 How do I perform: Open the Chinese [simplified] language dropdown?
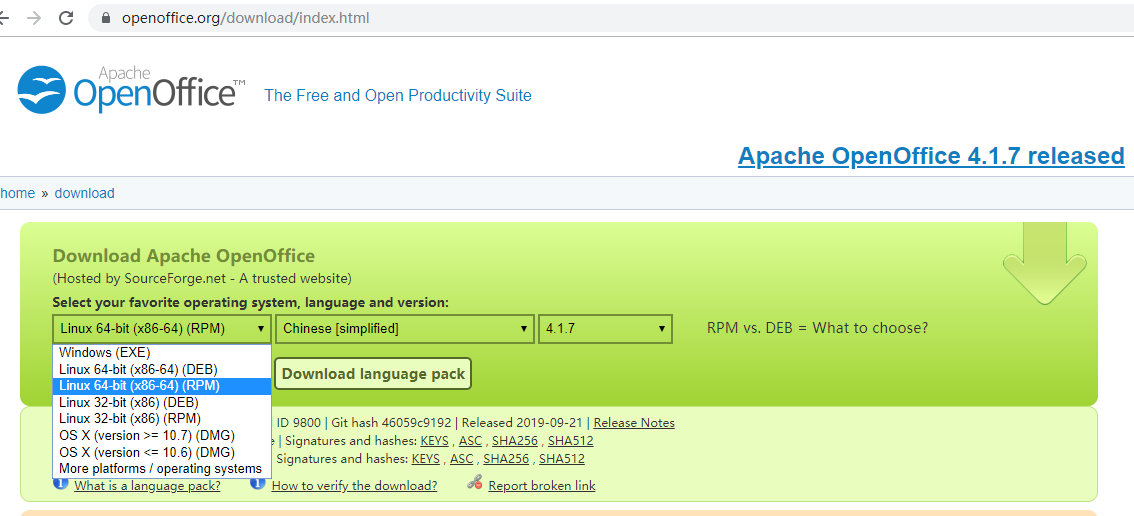coord(405,329)
